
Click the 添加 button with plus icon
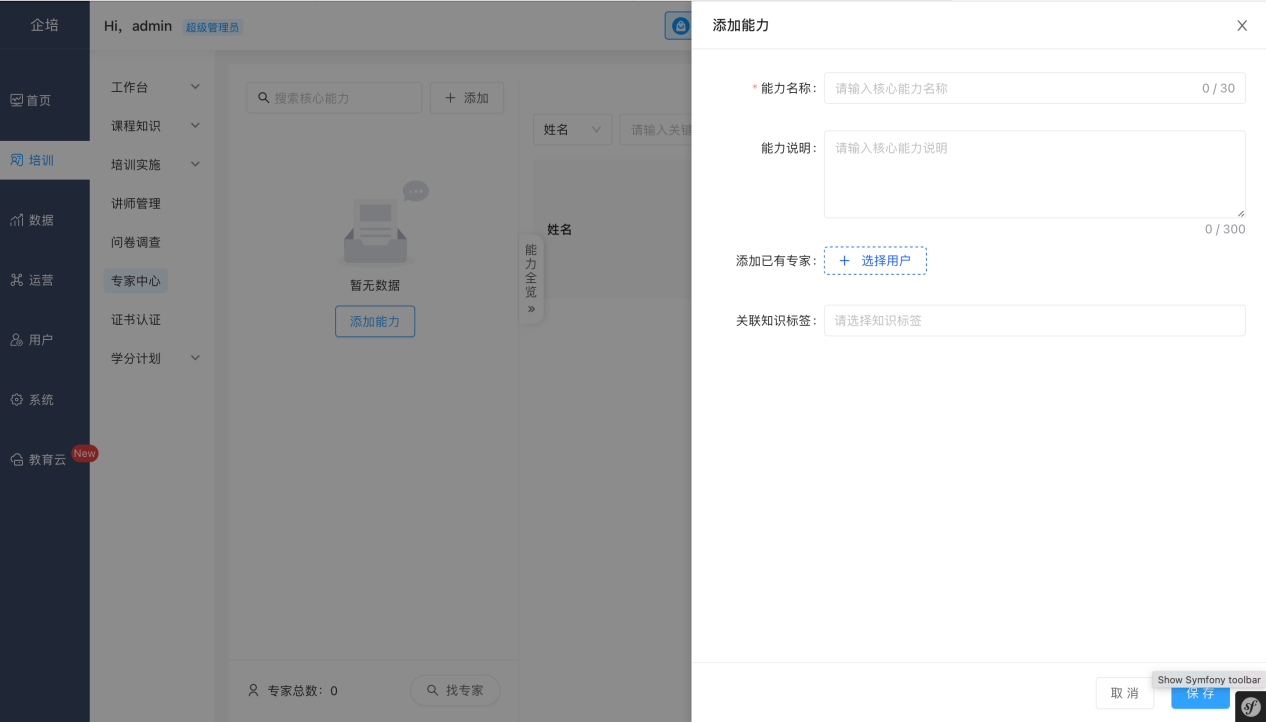[x=467, y=98]
